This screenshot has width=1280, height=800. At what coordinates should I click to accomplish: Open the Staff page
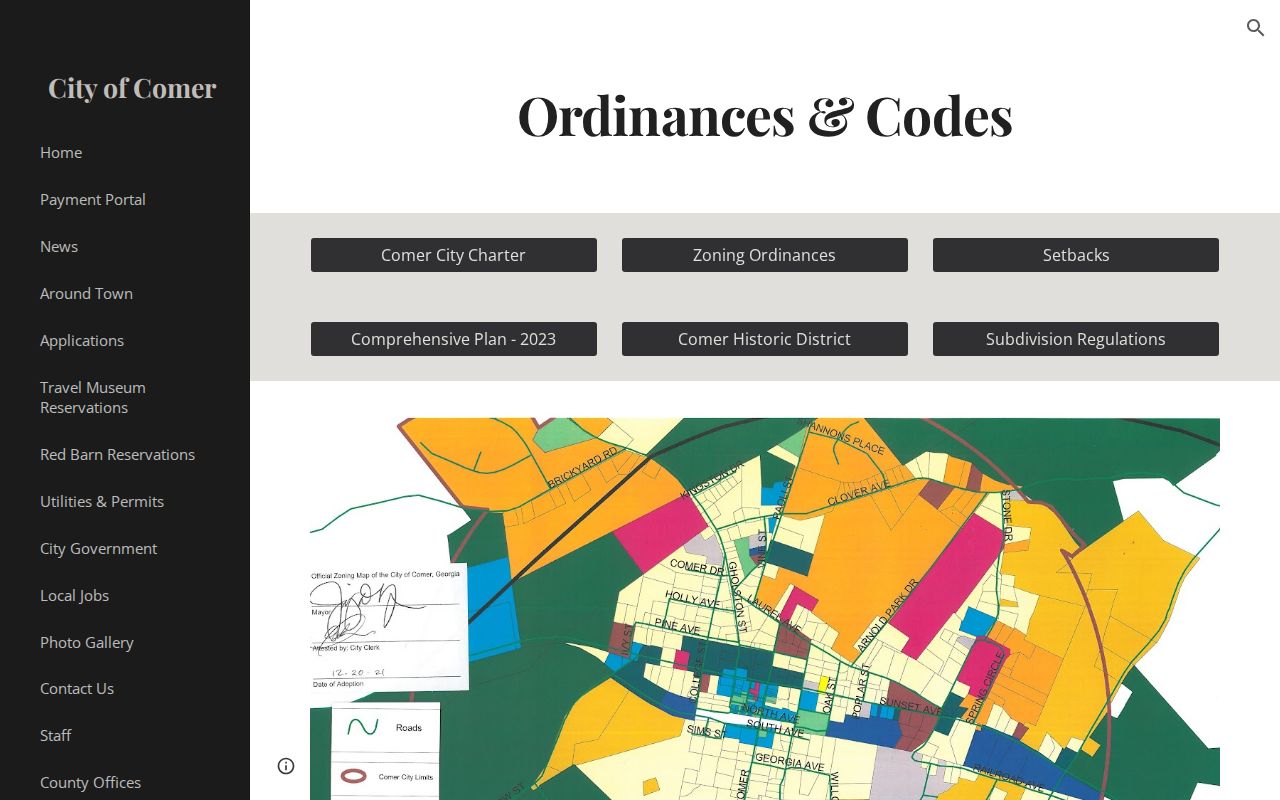[x=56, y=735]
